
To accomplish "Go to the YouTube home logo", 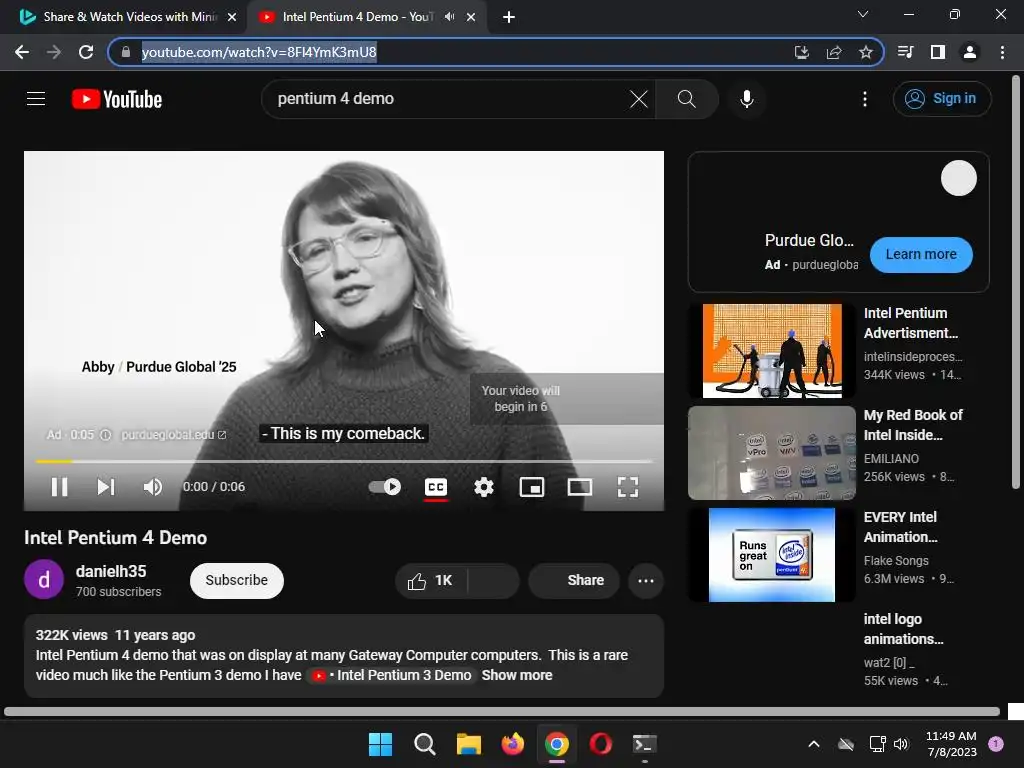I will coord(117,99).
